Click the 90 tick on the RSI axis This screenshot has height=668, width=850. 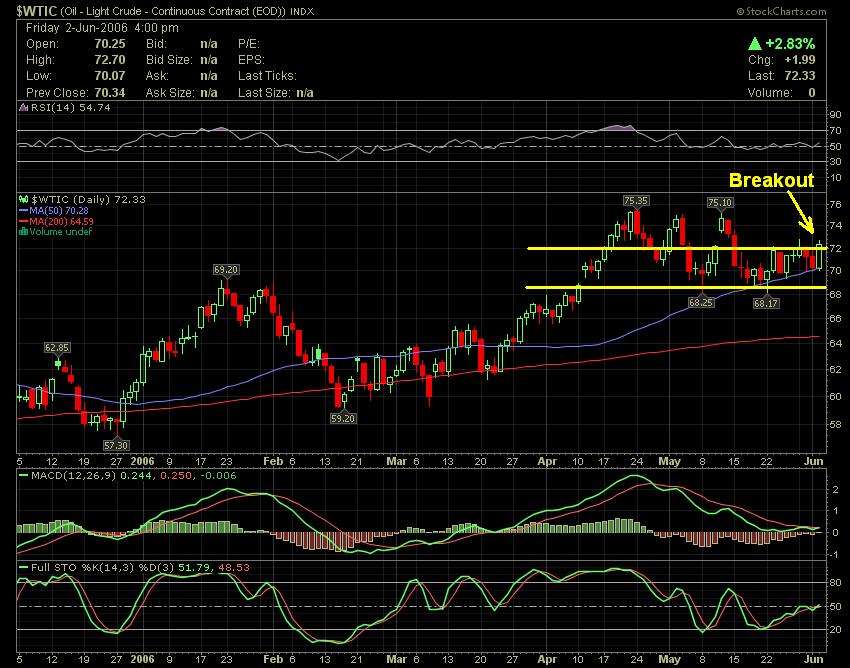[x=835, y=114]
